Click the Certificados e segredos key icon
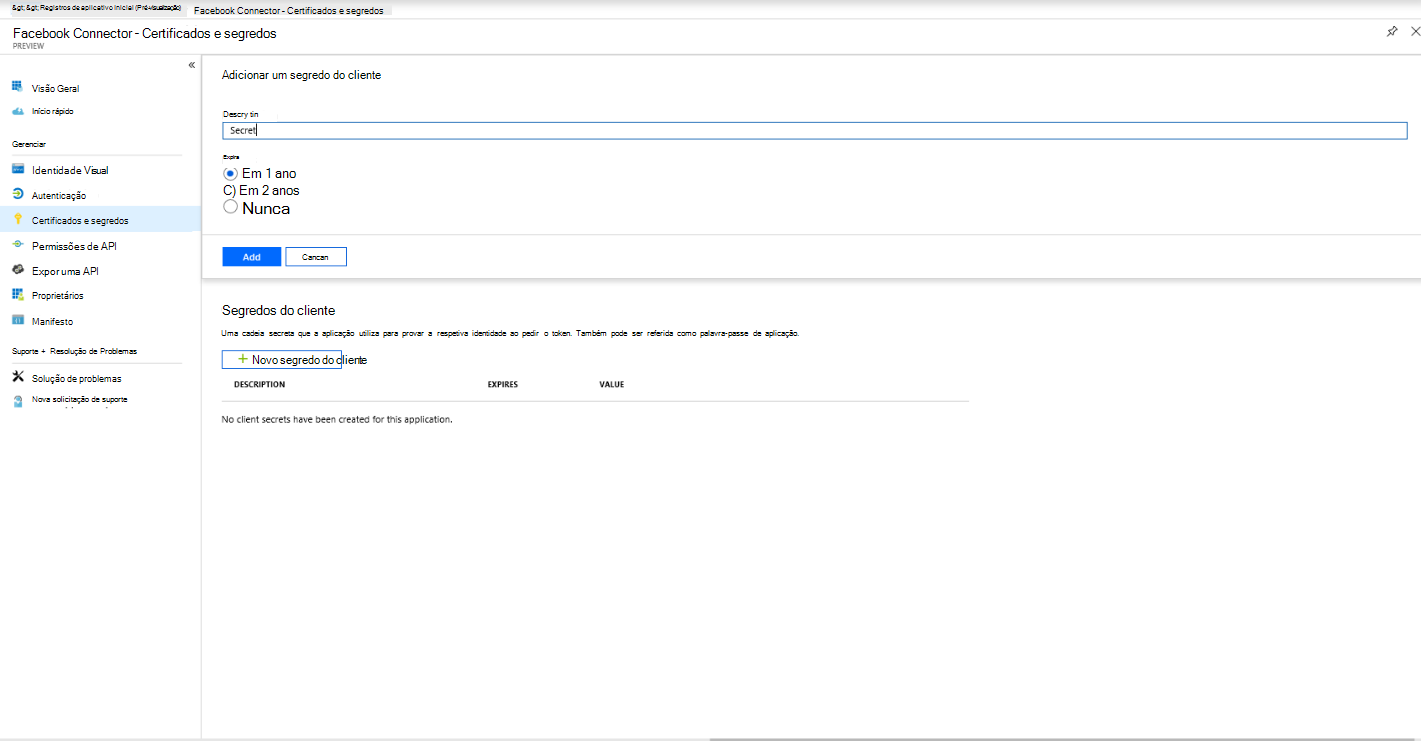Viewport: 1421px width, 741px height. (x=17, y=219)
